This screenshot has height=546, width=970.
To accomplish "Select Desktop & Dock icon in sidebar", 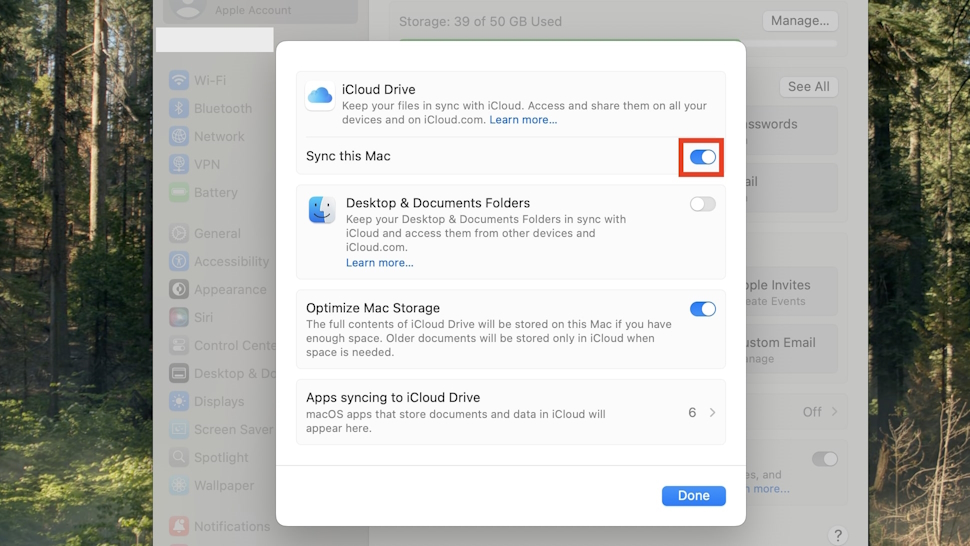I will 179,373.
